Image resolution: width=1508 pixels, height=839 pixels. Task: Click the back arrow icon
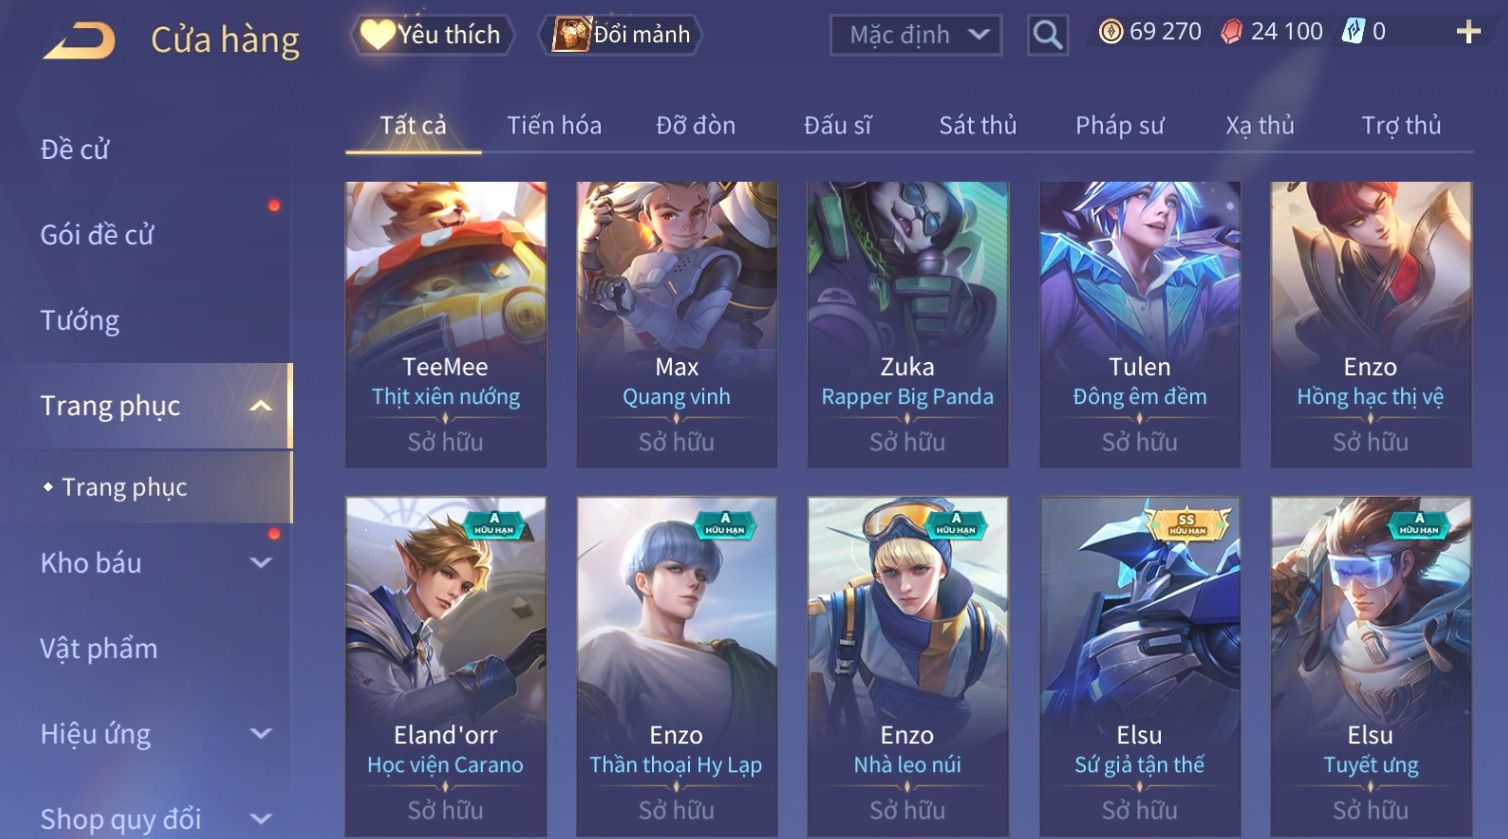click(79, 41)
